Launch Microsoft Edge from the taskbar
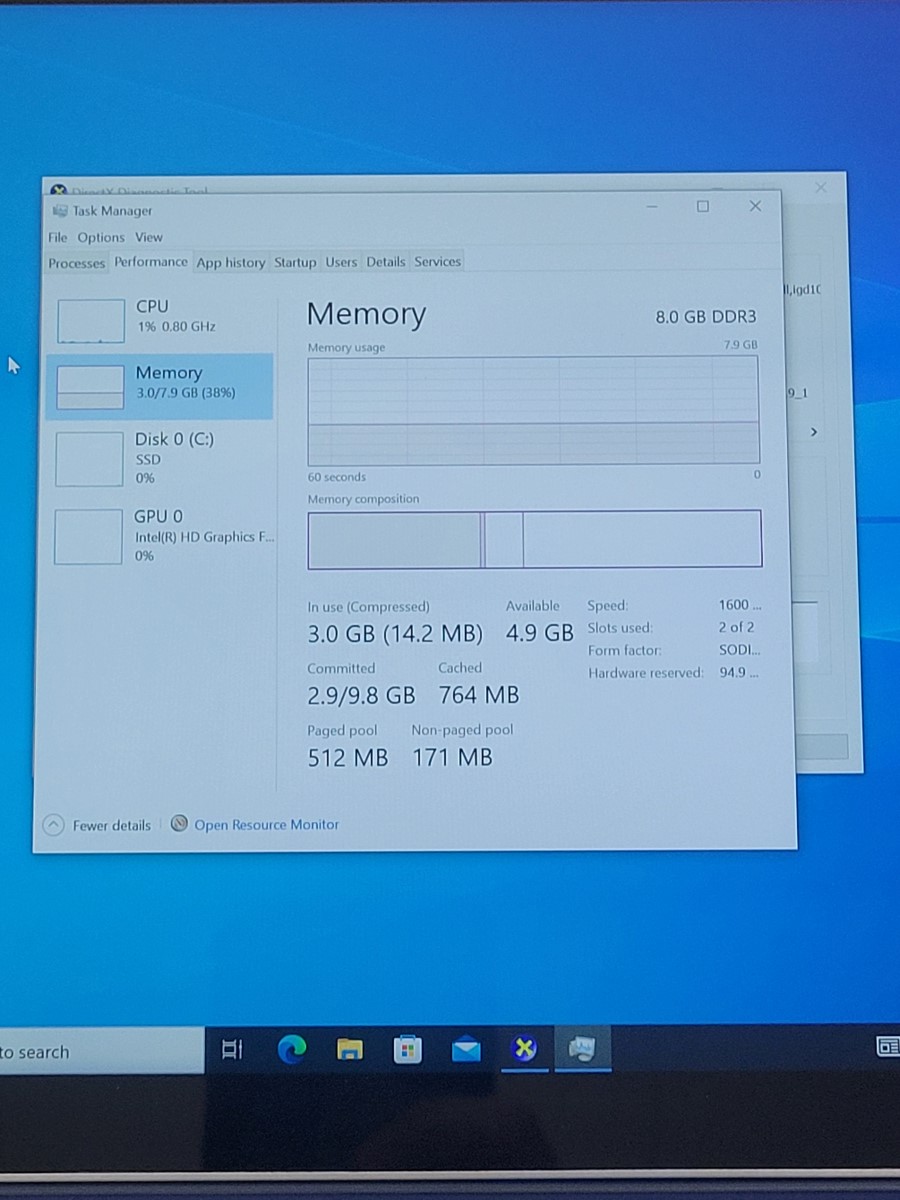The image size is (900, 1200). [291, 1049]
